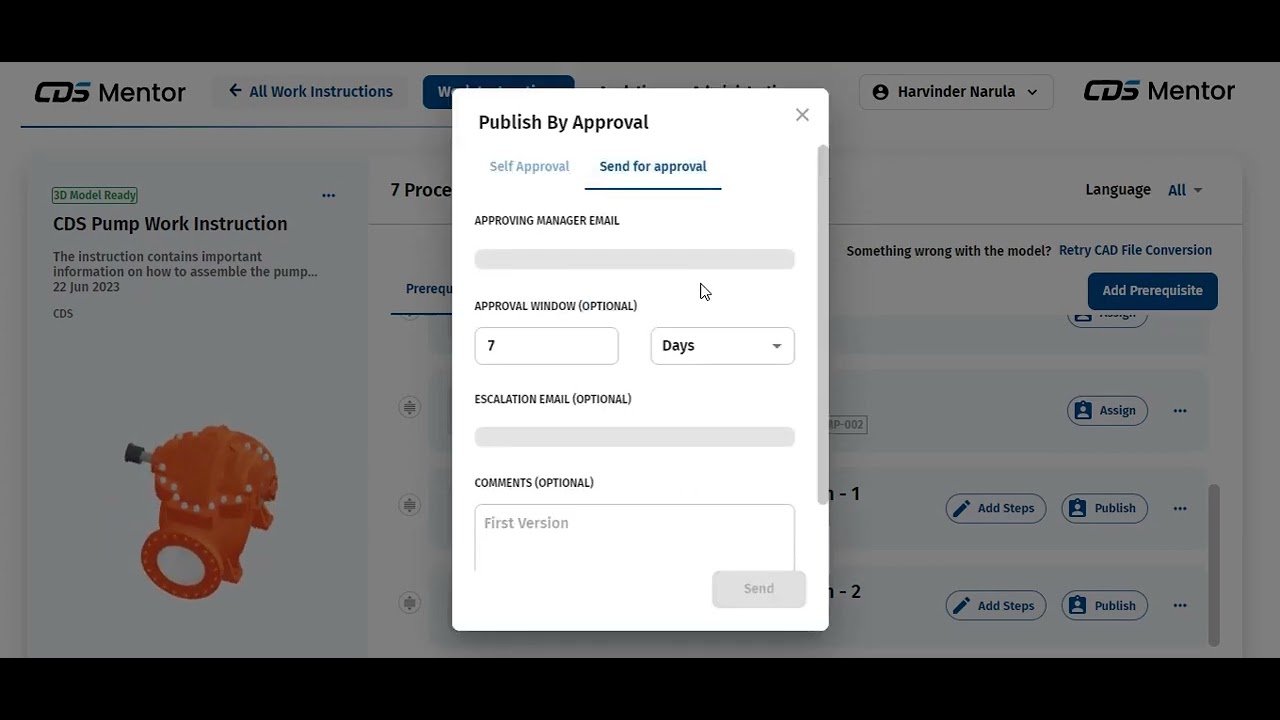The height and width of the screenshot is (720, 1280).
Task: Open three-dot menu in the '- 1' row
Action: pyautogui.click(x=1180, y=508)
